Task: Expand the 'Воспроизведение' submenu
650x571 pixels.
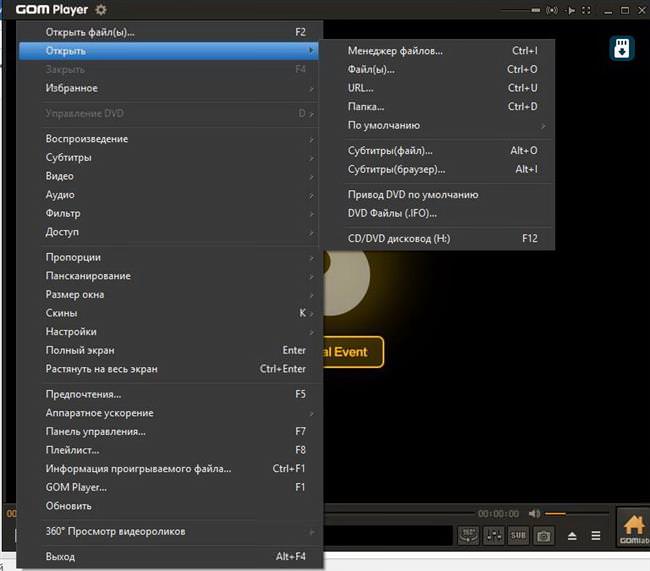Action: point(169,138)
